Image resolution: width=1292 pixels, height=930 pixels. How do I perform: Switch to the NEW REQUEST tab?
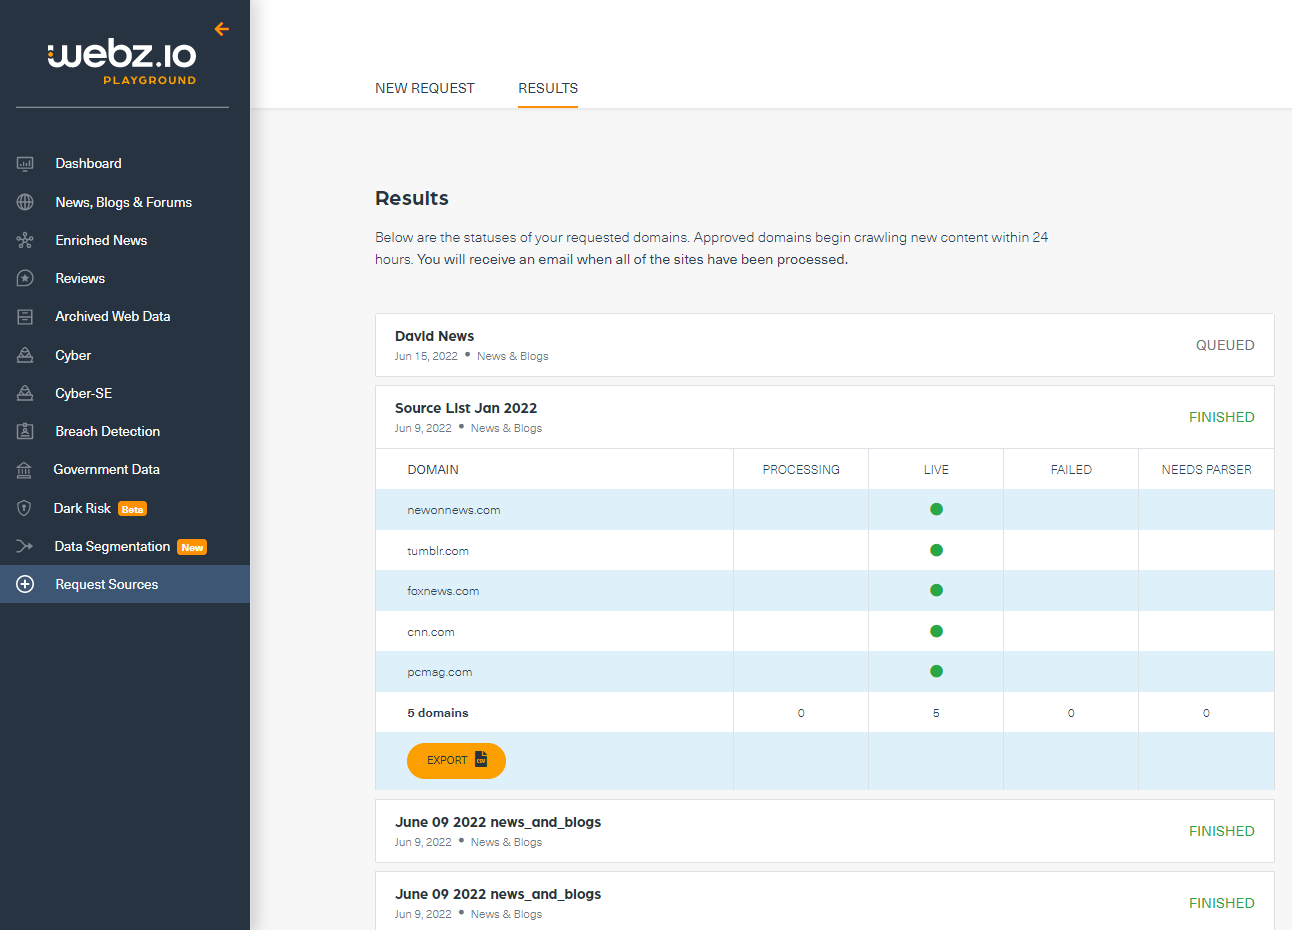[425, 88]
